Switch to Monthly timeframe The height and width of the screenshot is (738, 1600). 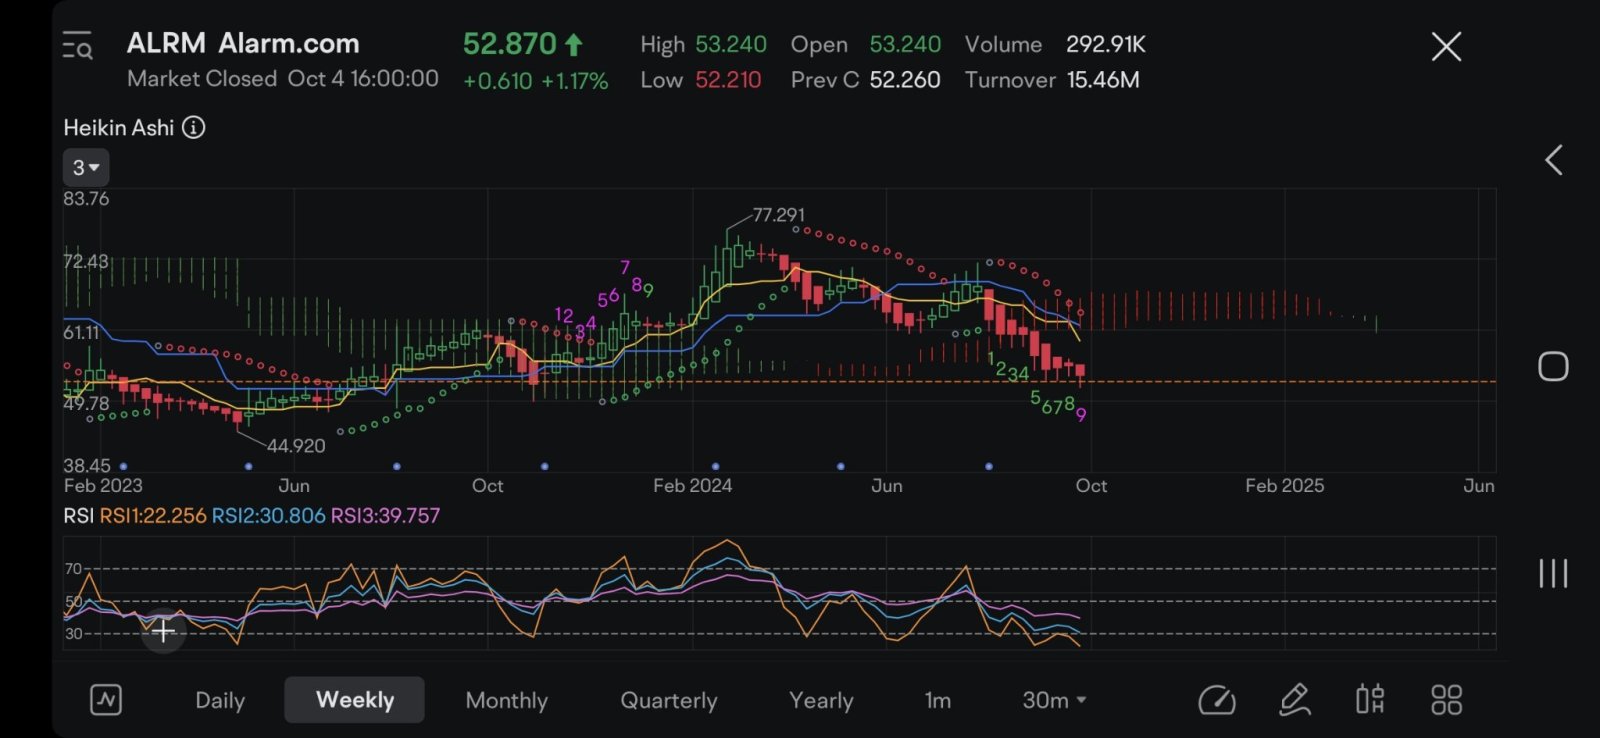[x=507, y=700]
